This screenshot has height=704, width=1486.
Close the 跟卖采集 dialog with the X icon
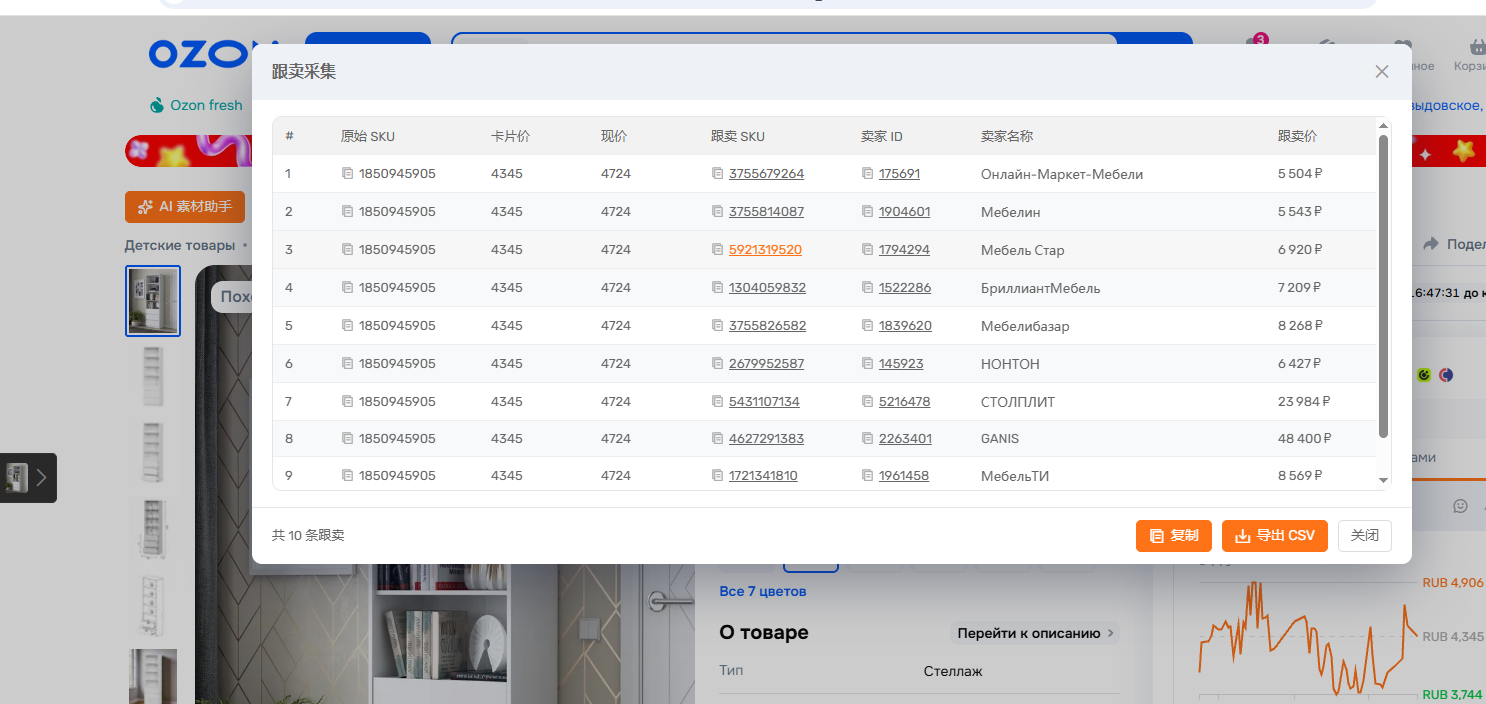point(1382,72)
